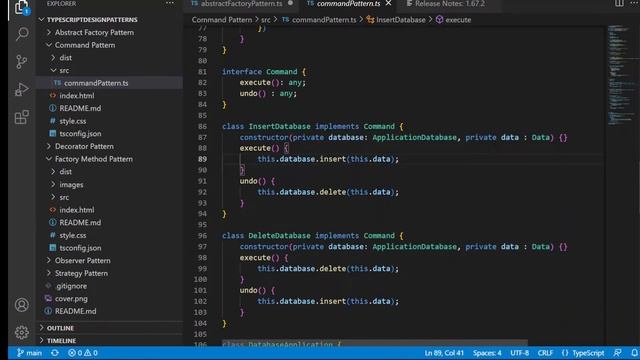Open commandPattern.ts in the file tree

pos(96,83)
